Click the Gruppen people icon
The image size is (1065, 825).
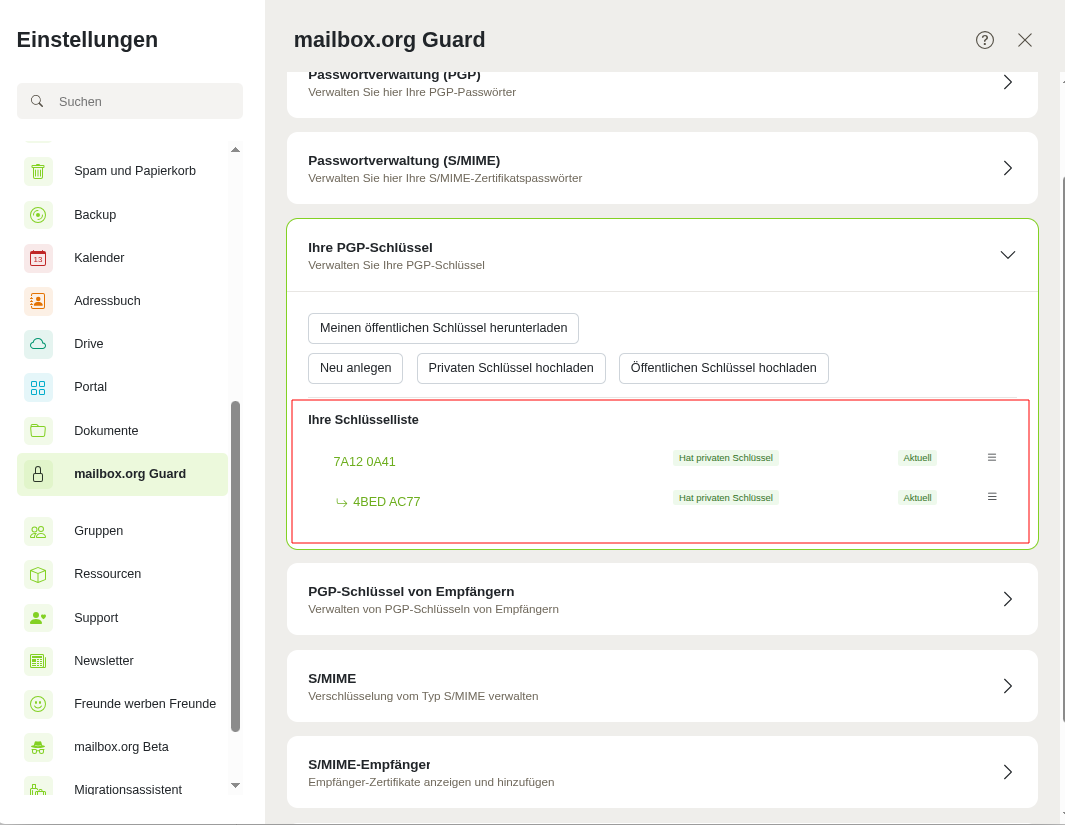[x=38, y=531]
